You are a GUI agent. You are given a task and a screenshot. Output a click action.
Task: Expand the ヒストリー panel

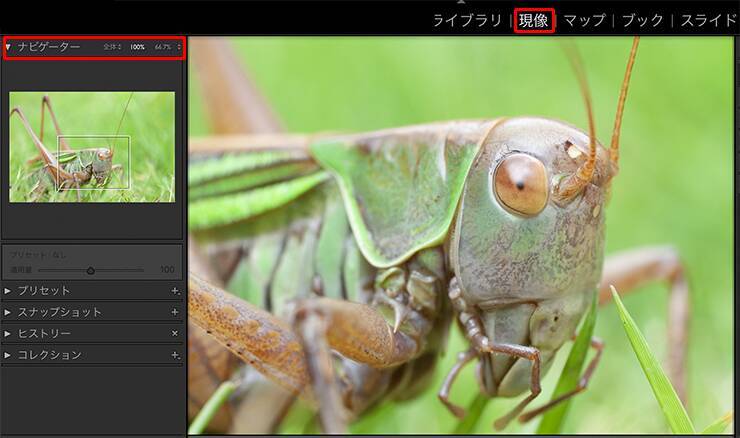pyautogui.click(x=9, y=333)
